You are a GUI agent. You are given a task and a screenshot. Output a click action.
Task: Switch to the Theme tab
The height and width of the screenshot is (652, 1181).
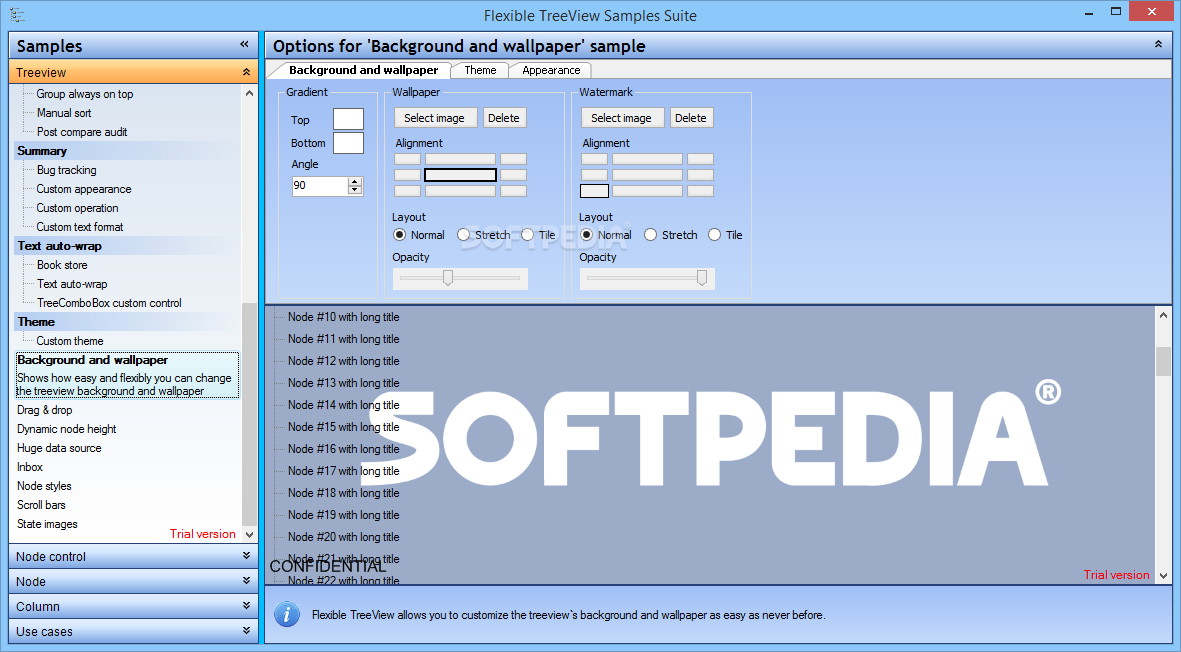[480, 70]
